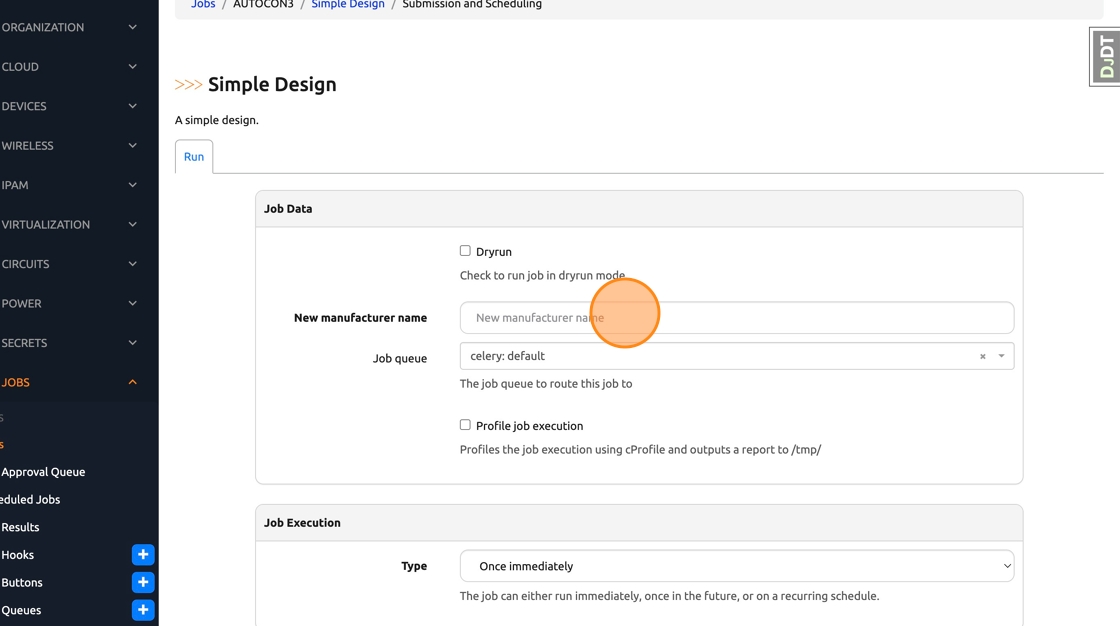Open Approval Queue in the sidebar
1120x626 pixels.
(43, 472)
